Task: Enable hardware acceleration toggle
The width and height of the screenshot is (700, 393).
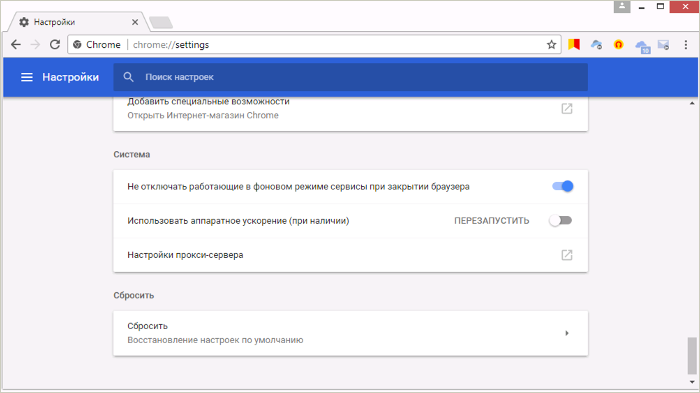Action: coord(561,220)
